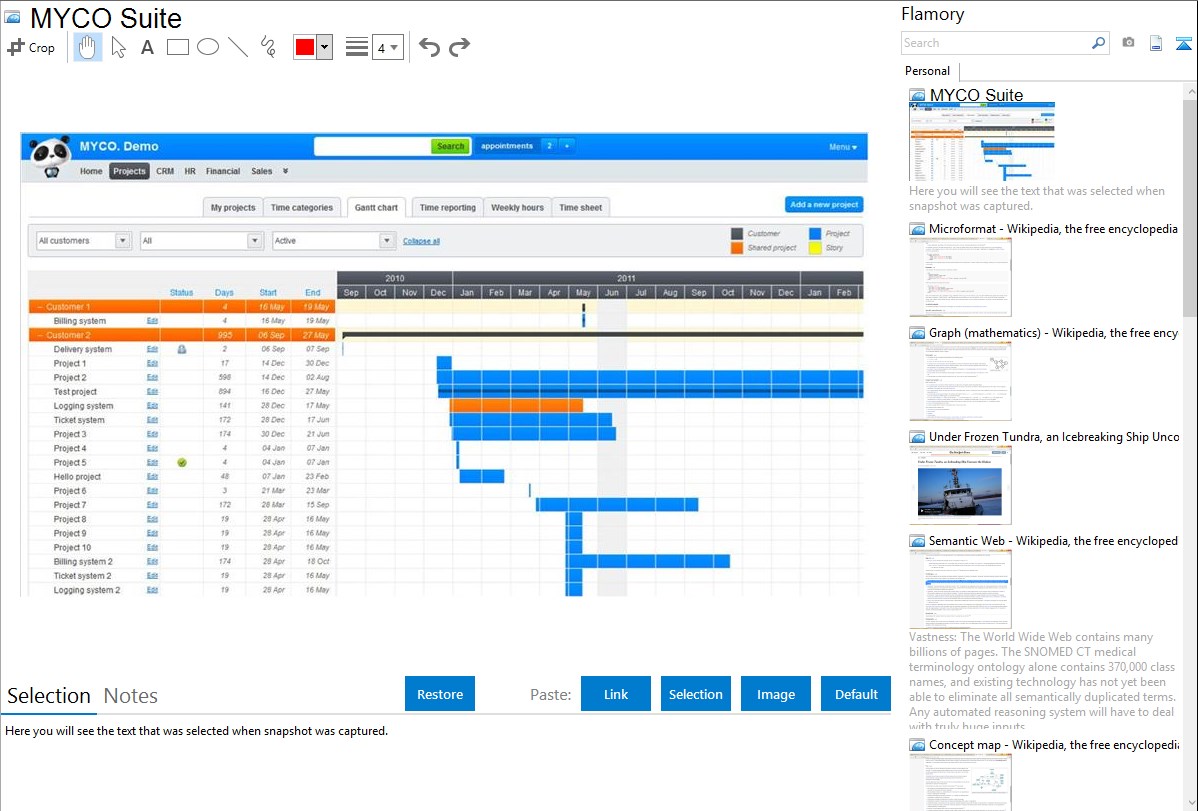Select the Crop tool
This screenshot has height=811, width=1198.
[x=31, y=47]
